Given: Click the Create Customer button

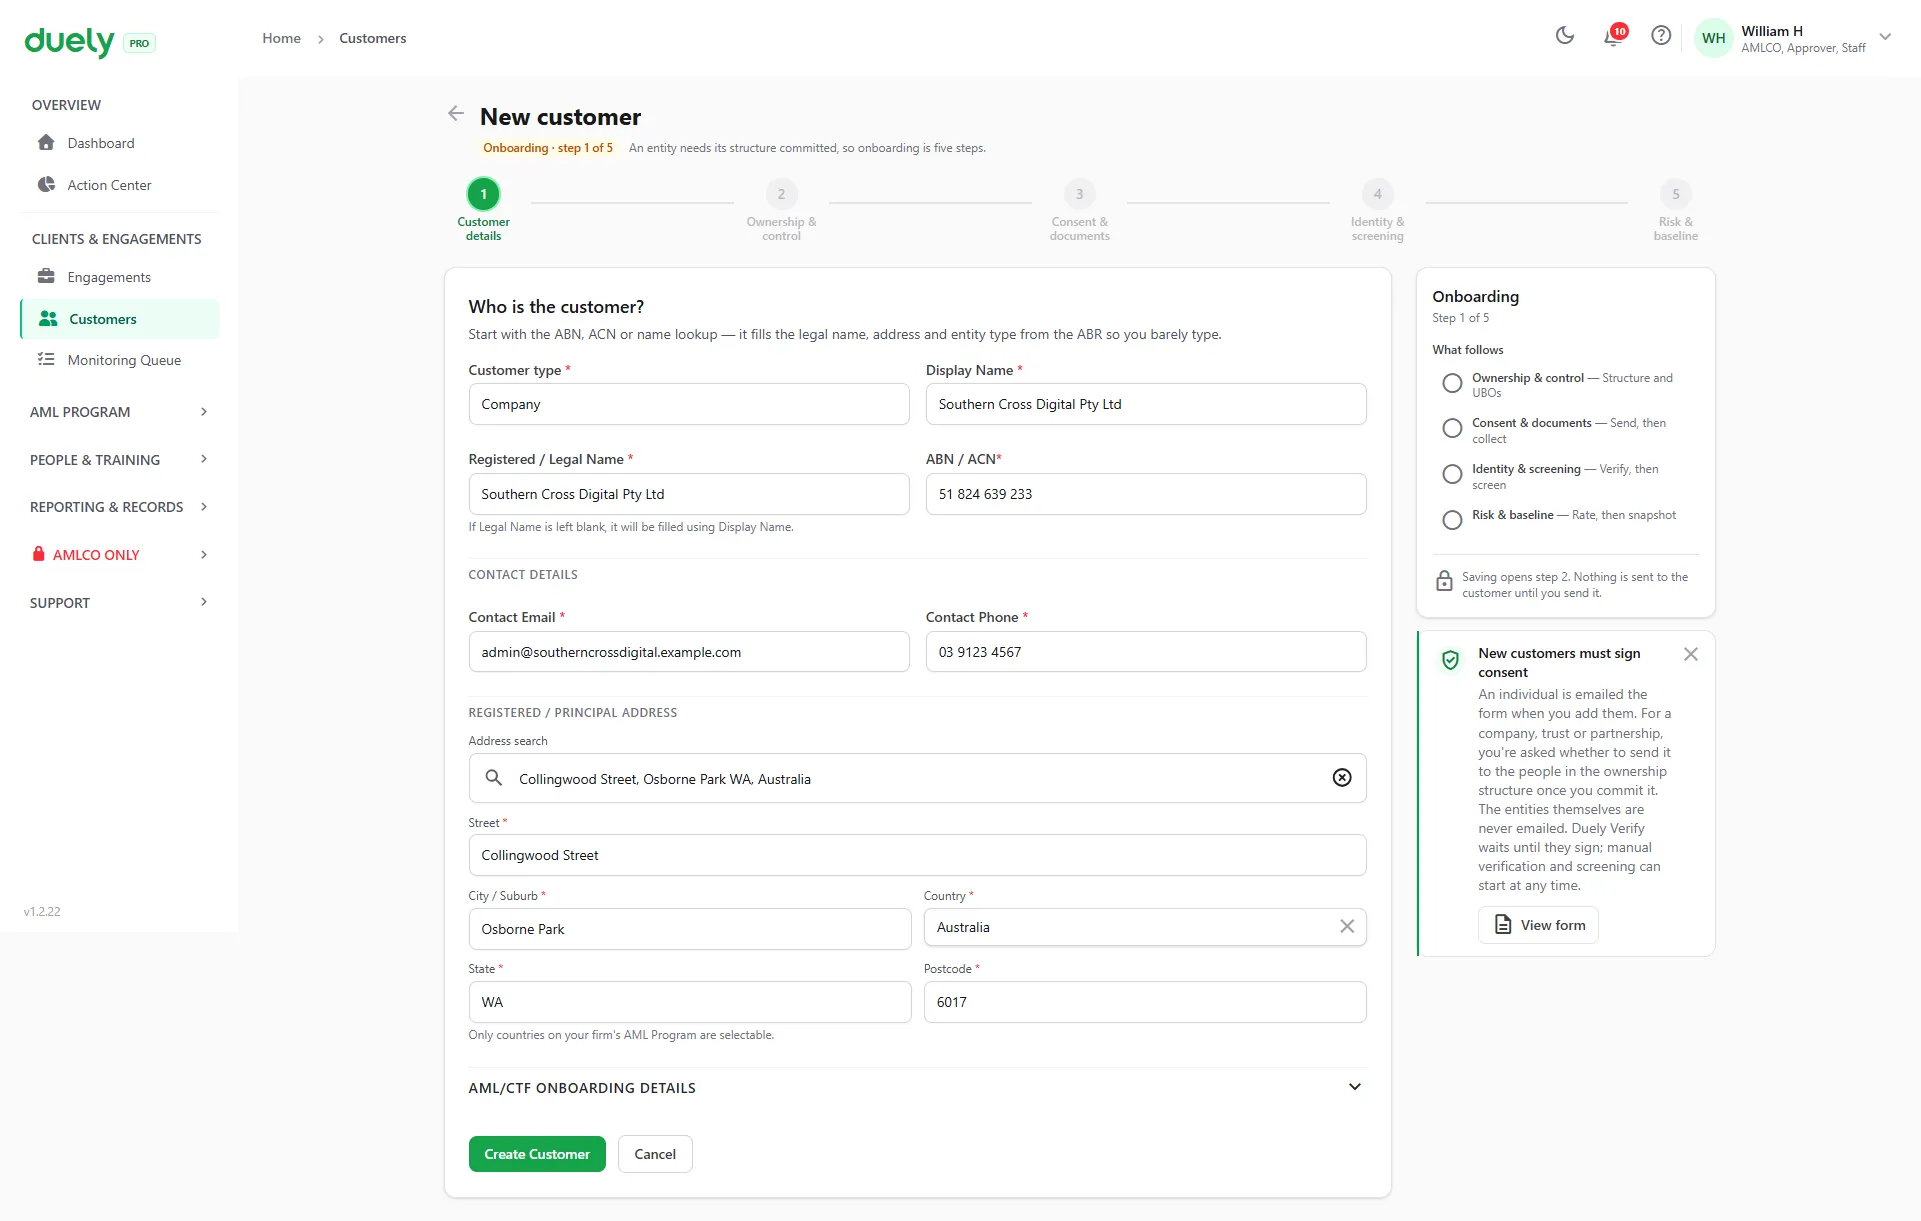Looking at the screenshot, I should [x=537, y=1154].
